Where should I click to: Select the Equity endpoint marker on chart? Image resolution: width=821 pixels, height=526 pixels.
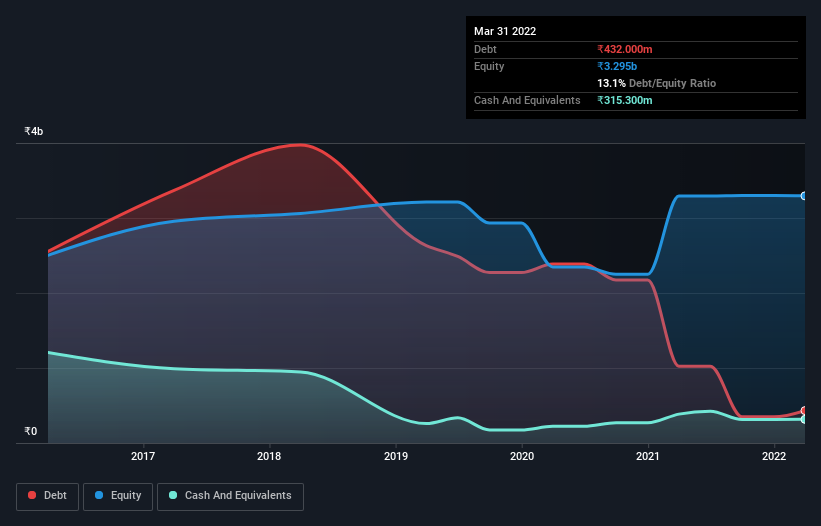pos(804,196)
